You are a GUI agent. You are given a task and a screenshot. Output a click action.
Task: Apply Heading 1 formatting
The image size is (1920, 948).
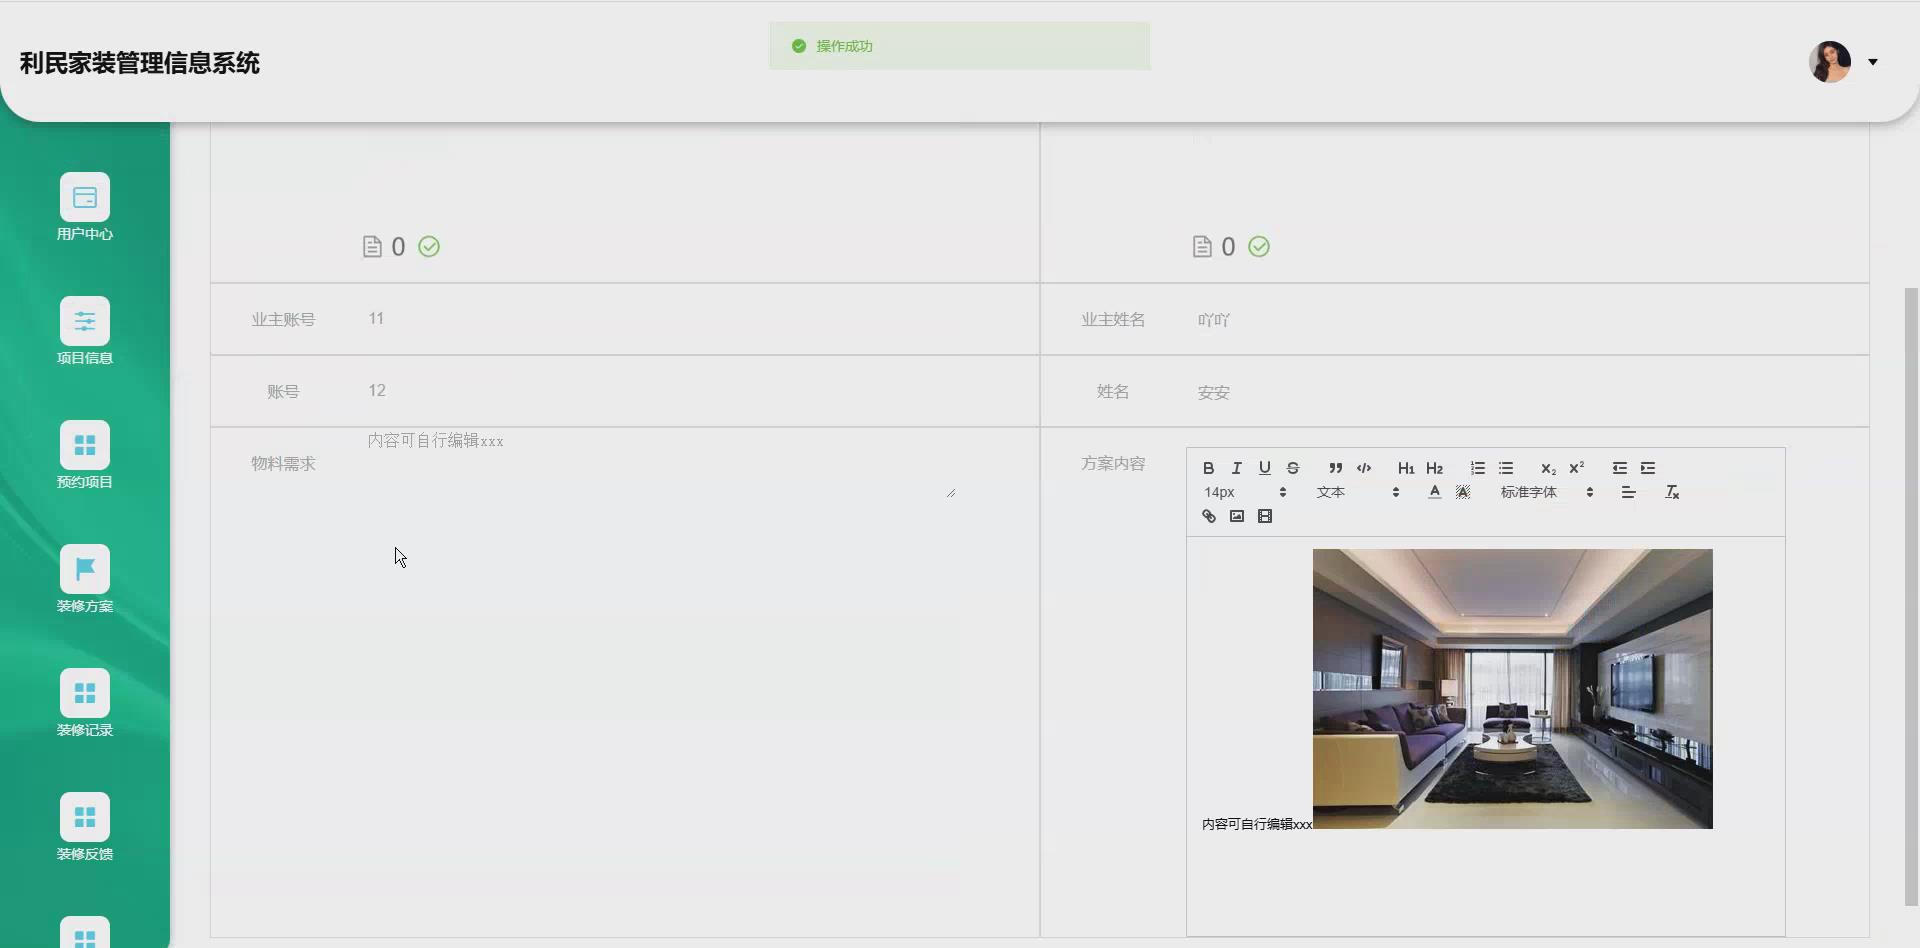[1406, 468]
